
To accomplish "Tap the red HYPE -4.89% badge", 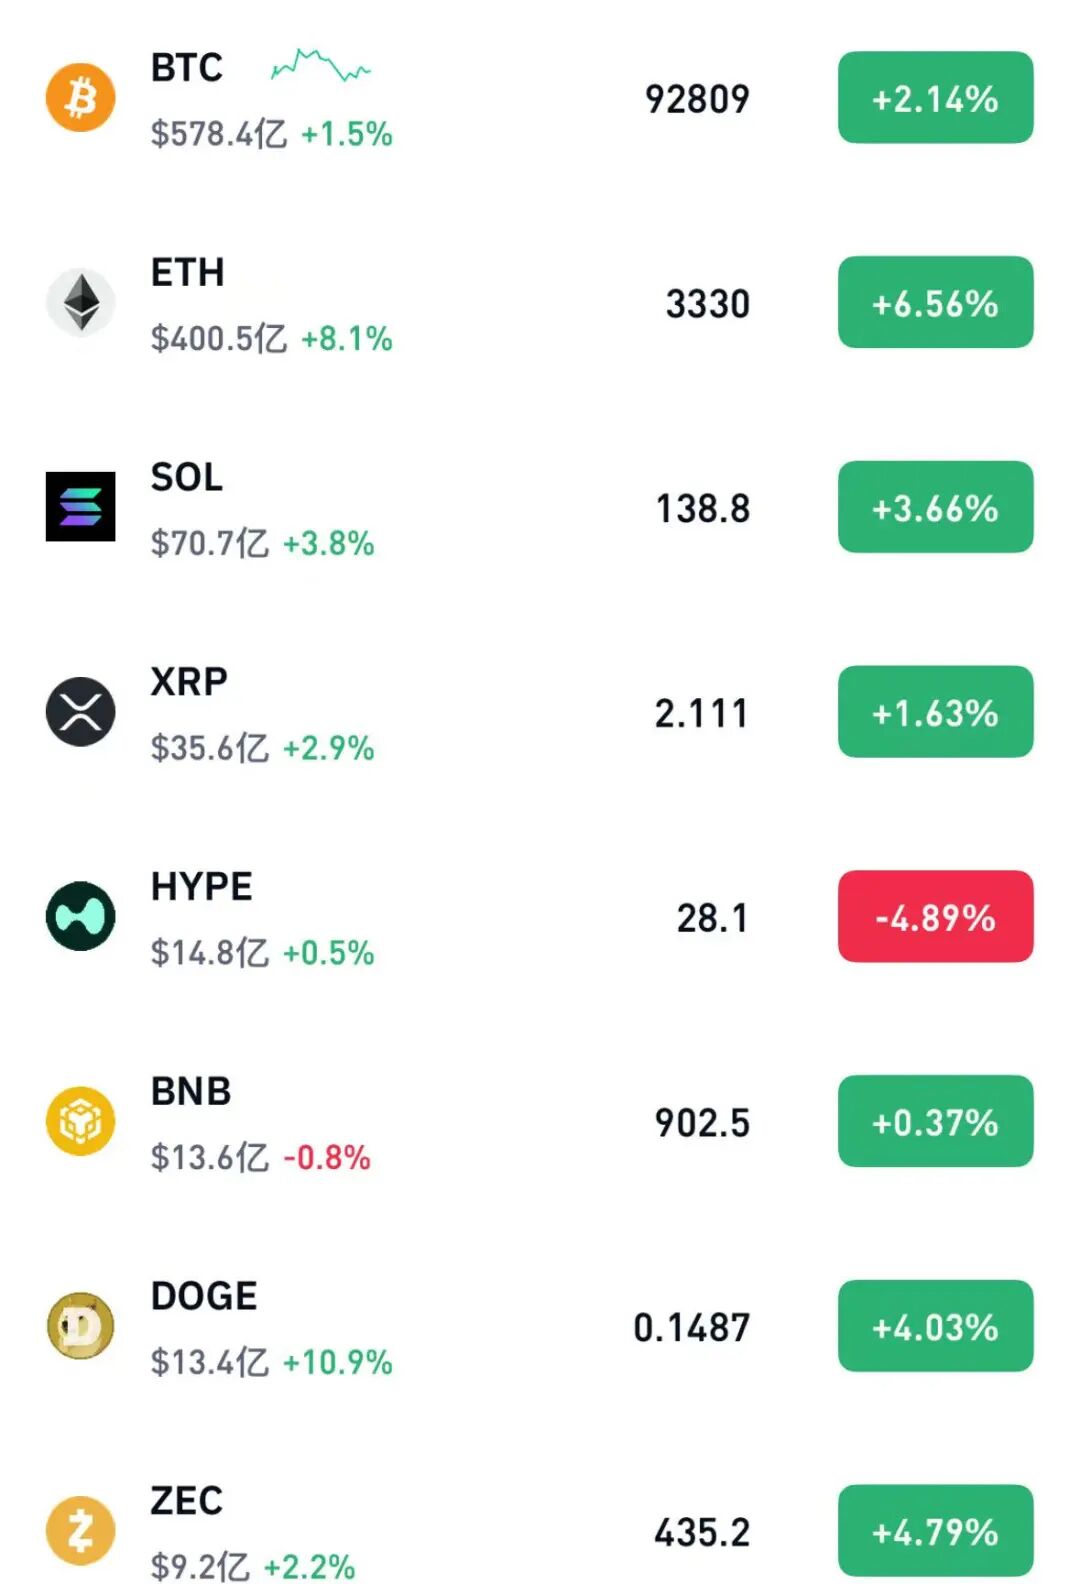I will [x=935, y=916].
